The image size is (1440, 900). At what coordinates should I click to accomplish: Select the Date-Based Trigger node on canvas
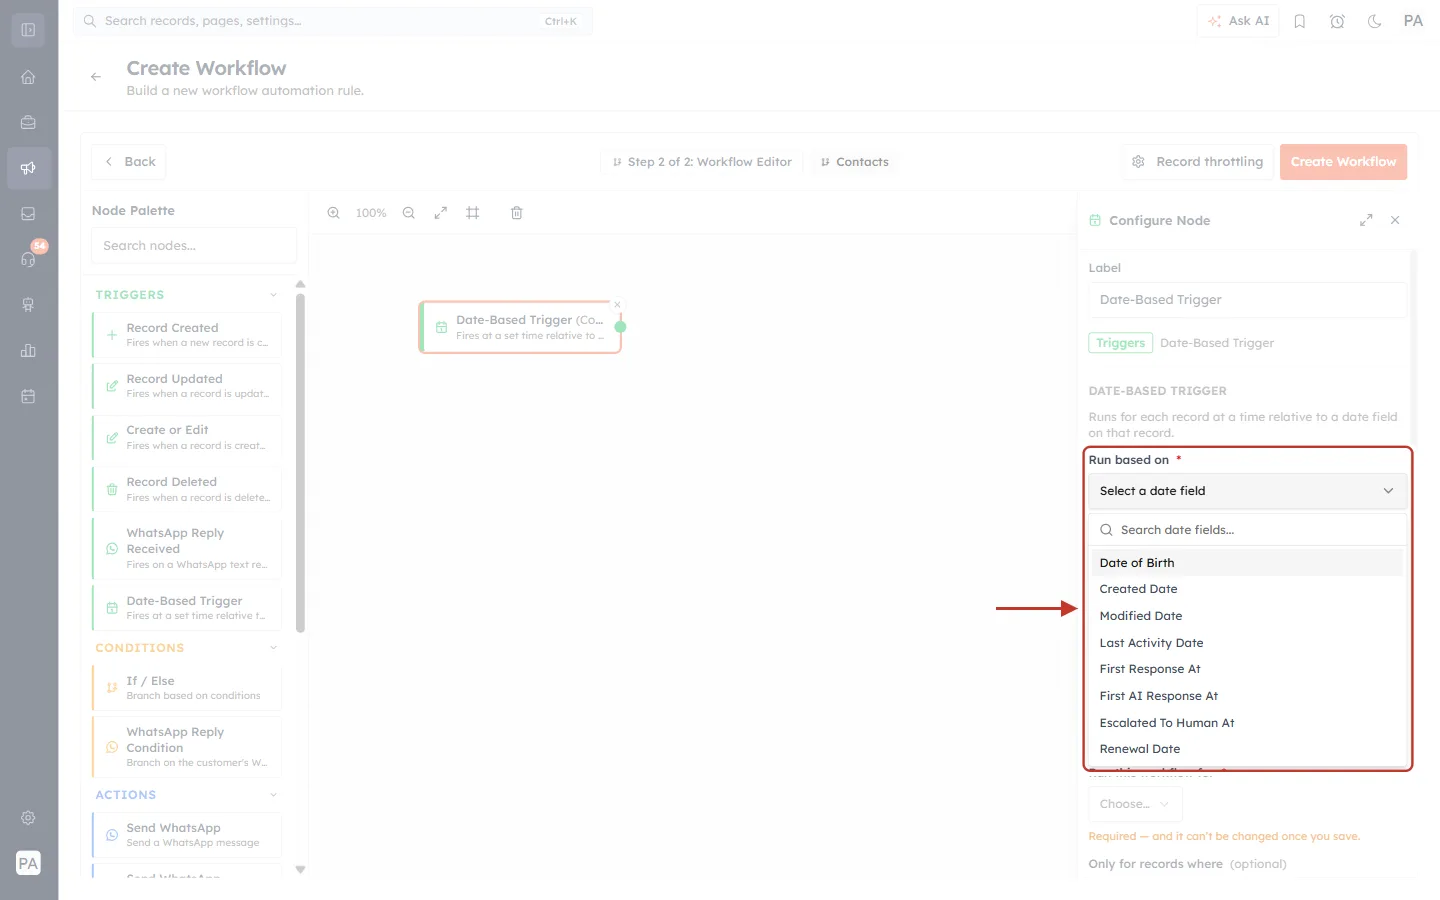click(521, 327)
